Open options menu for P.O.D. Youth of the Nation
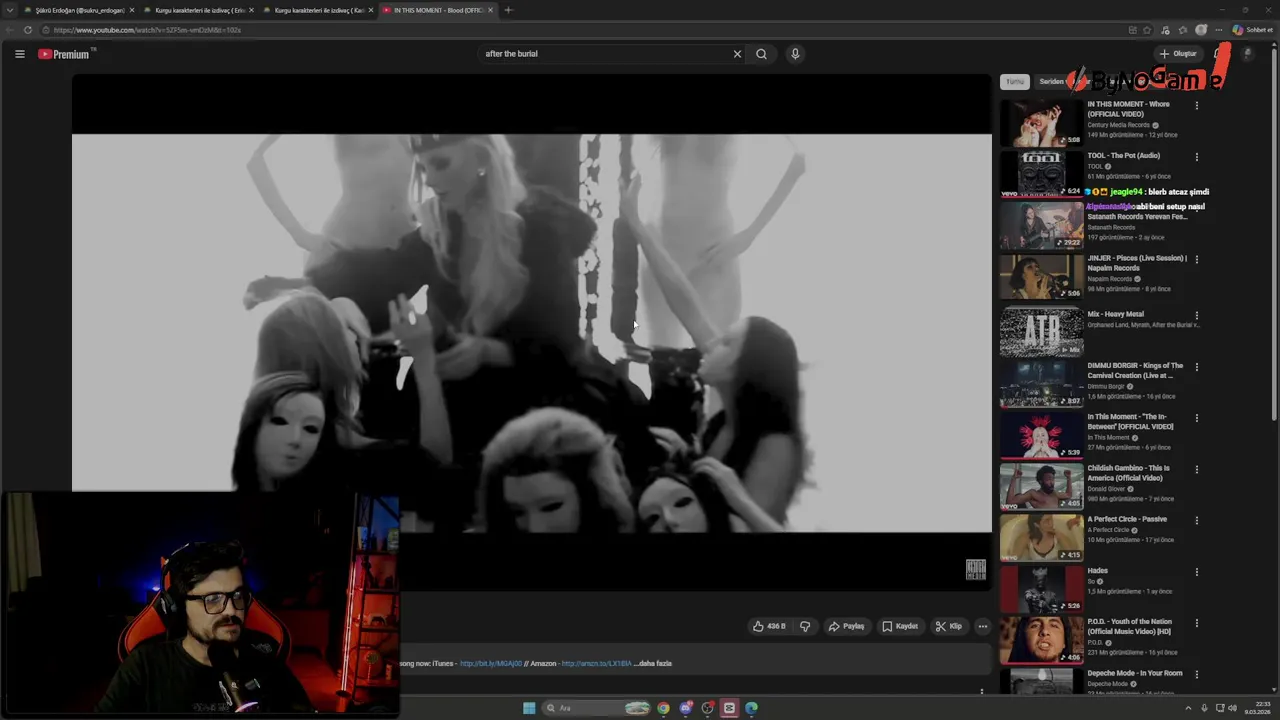The image size is (1280, 720). (x=1197, y=623)
